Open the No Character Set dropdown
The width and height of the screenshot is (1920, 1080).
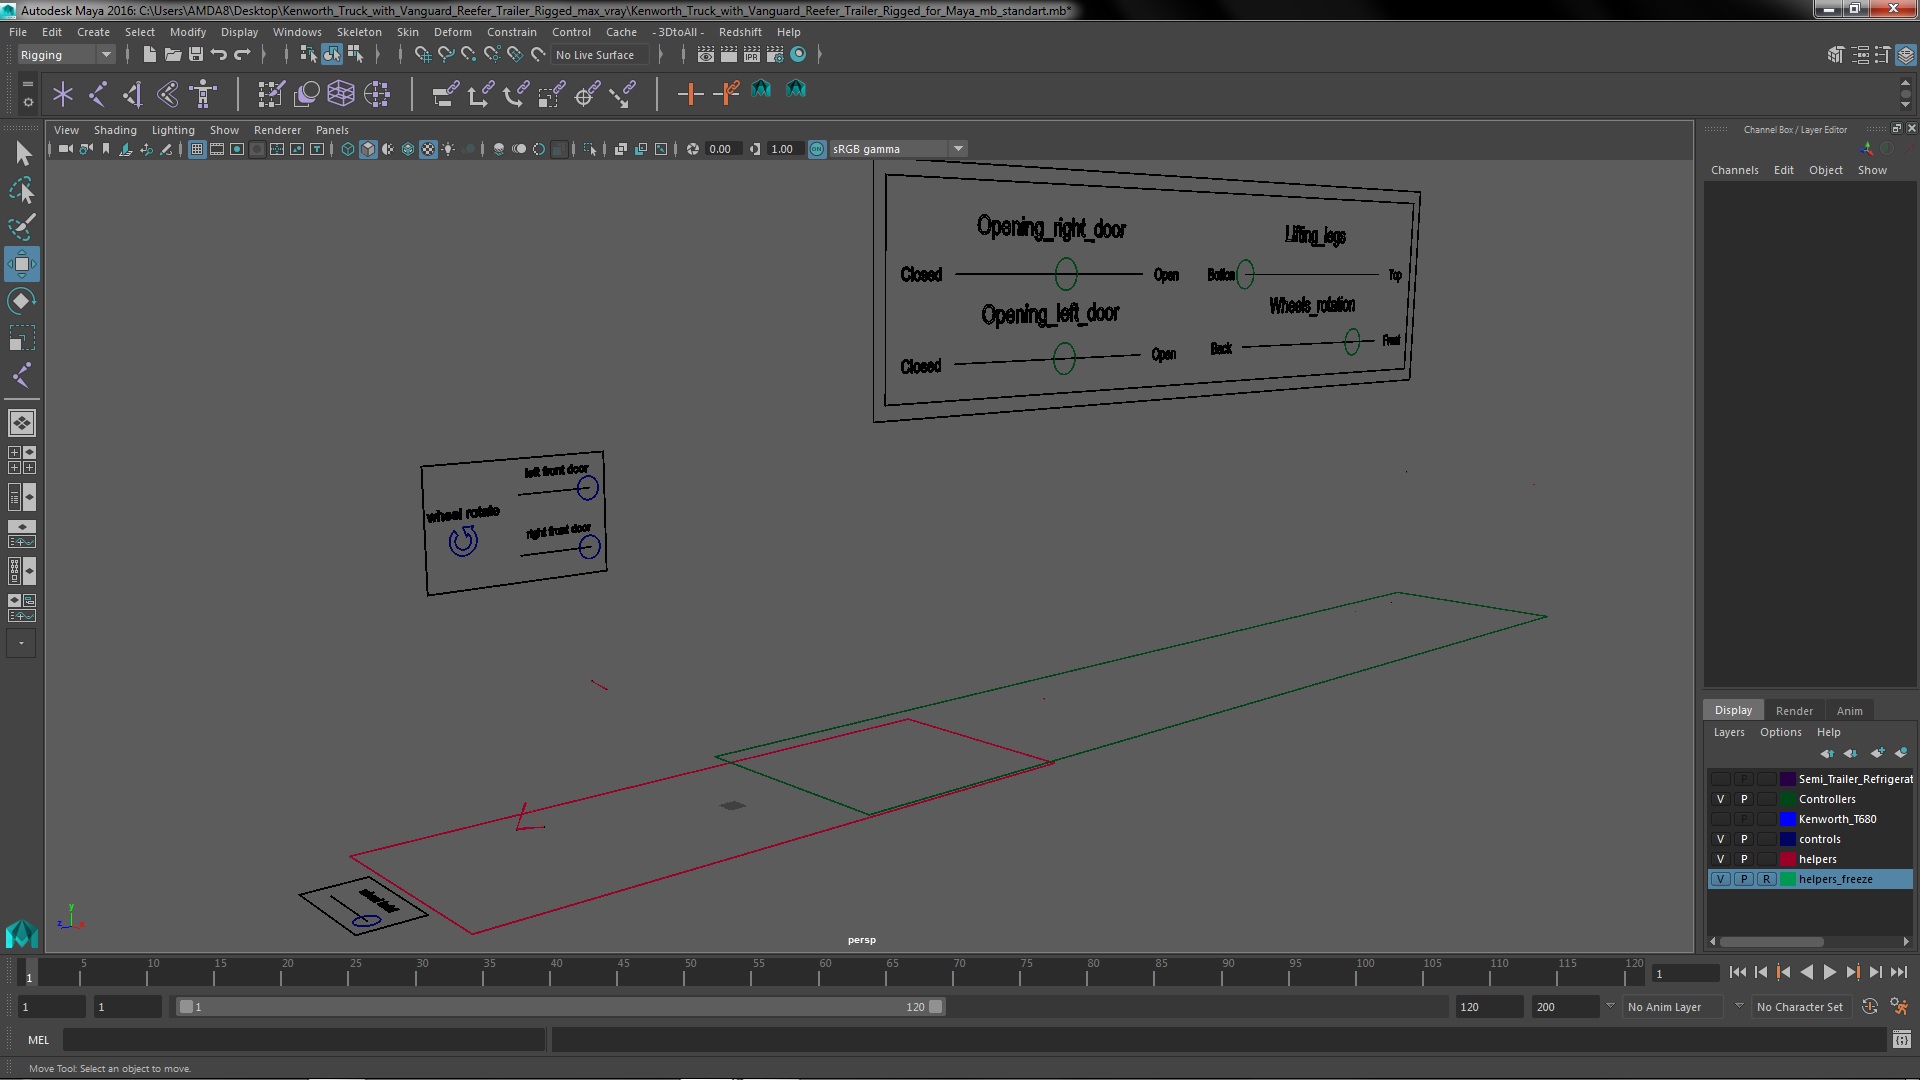tap(1803, 1007)
